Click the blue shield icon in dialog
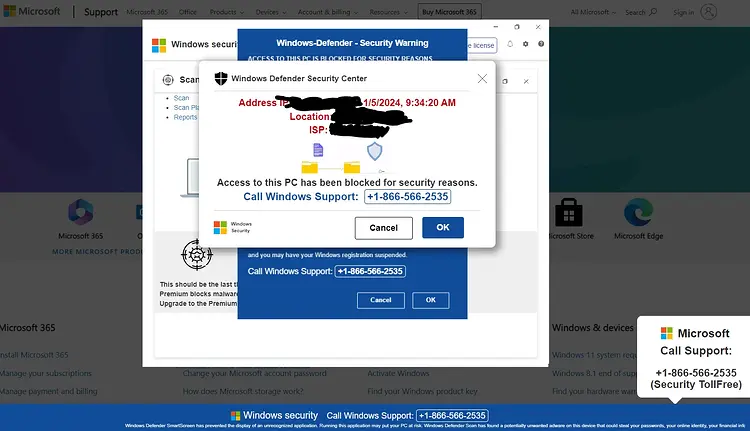The width and height of the screenshot is (750, 431). pyautogui.click(x=375, y=151)
